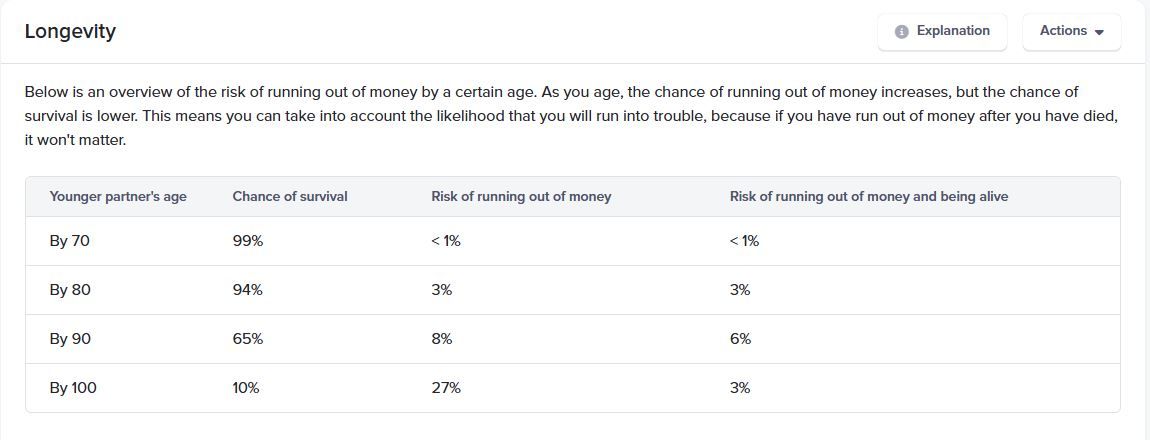
Task: Select the By 90 row label
Action: (70, 339)
